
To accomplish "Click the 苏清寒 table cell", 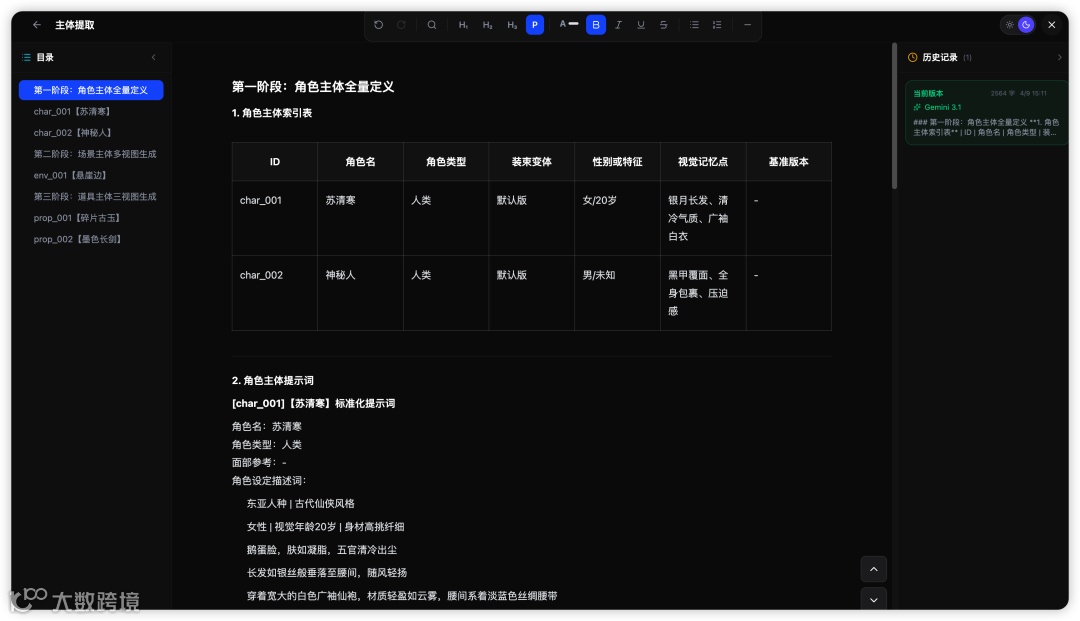I will pos(360,218).
